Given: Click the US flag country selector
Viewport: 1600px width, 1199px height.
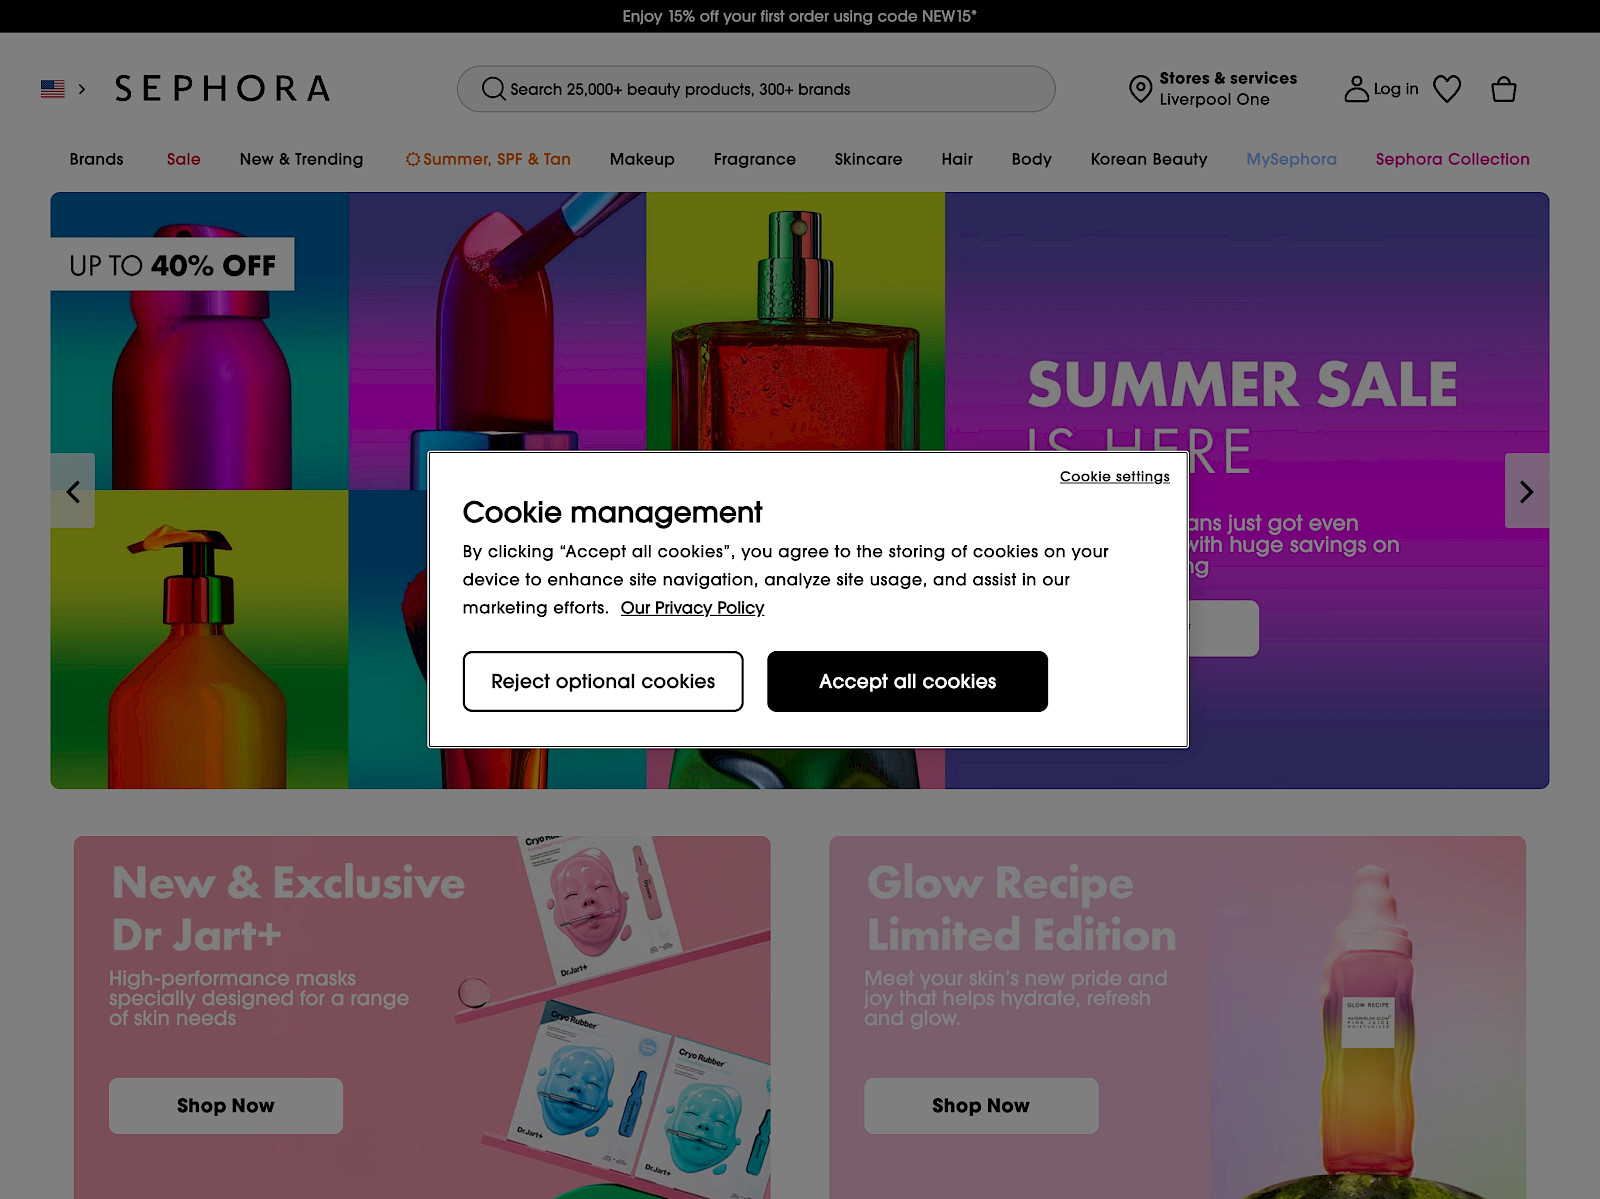Looking at the screenshot, I should click(x=53, y=89).
